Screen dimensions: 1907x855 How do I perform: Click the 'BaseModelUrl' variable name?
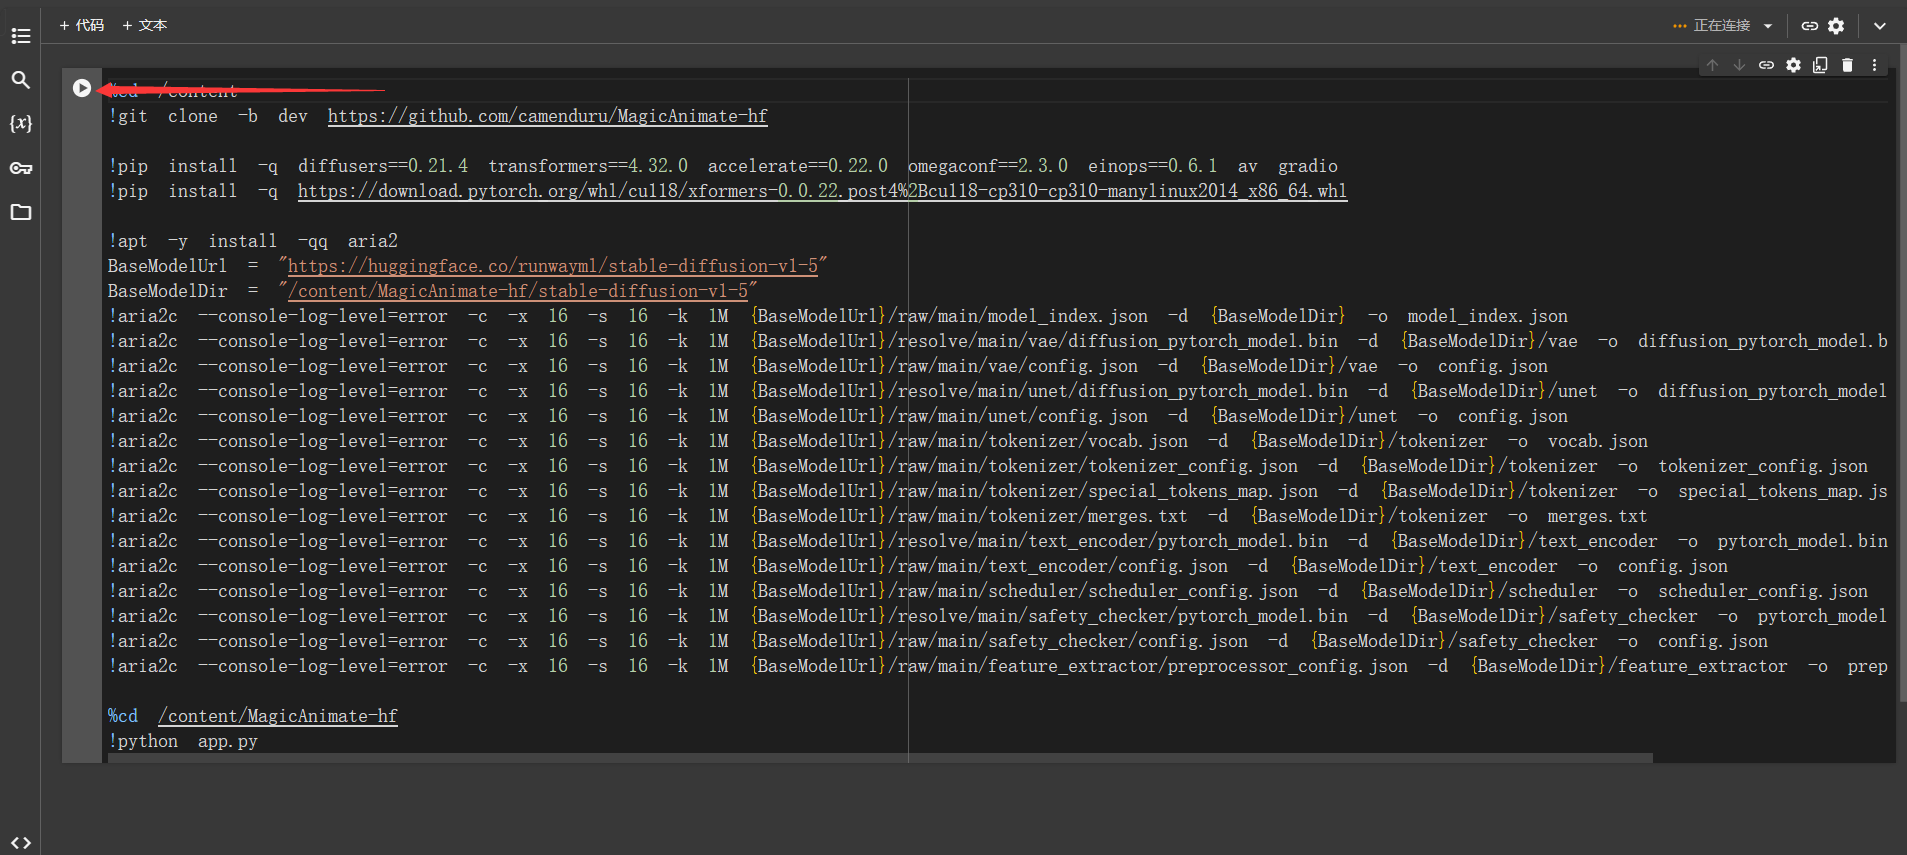point(167,266)
